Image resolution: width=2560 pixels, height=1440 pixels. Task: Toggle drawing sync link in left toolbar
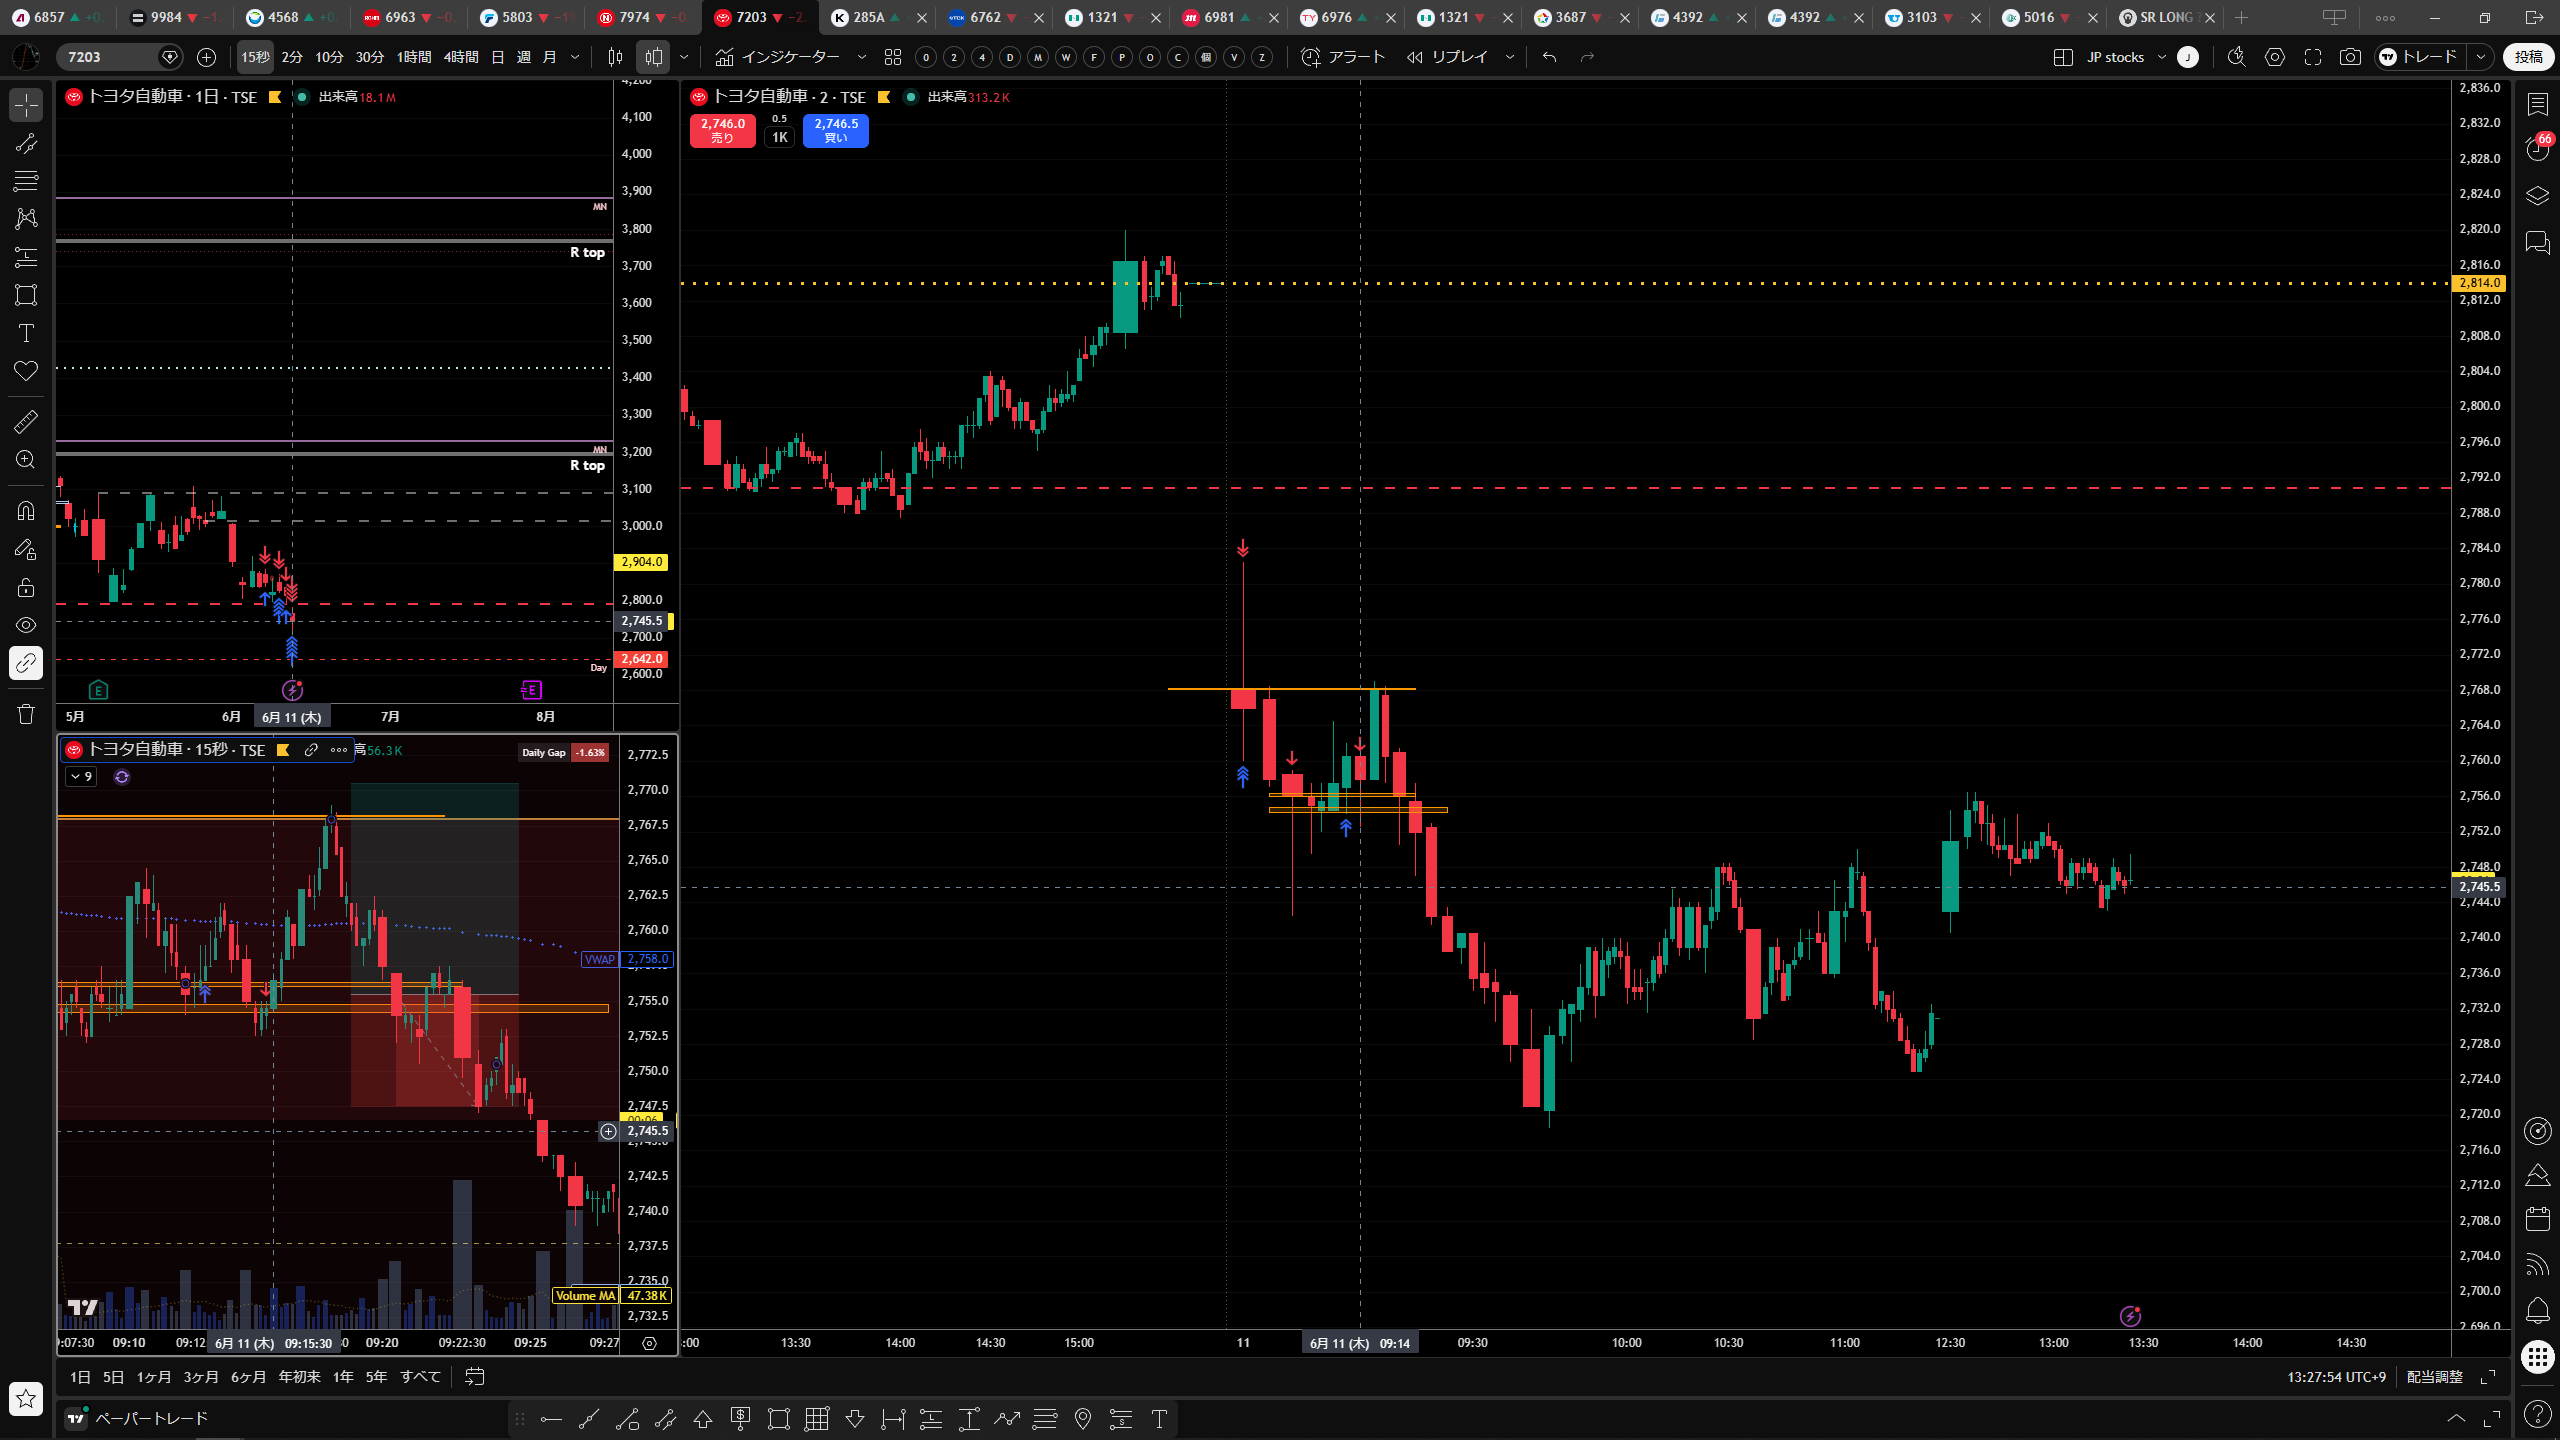(x=26, y=663)
